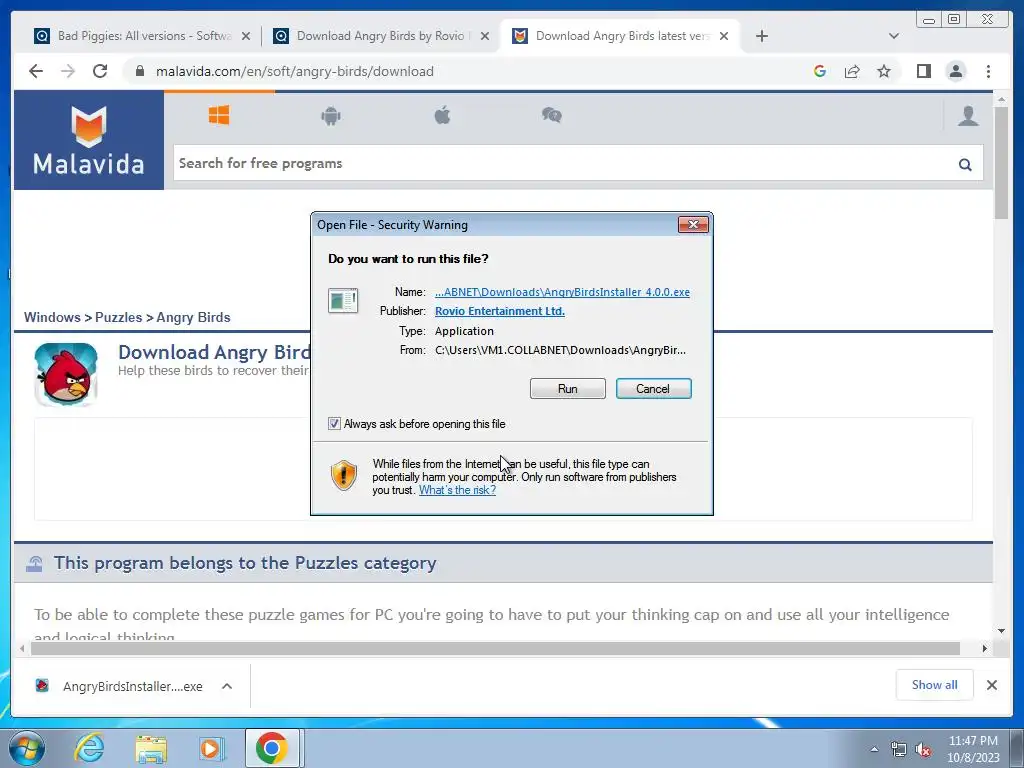Uncheck Always ask before opening this file
This screenshot has width=1024, height=768.
[334, 424]
